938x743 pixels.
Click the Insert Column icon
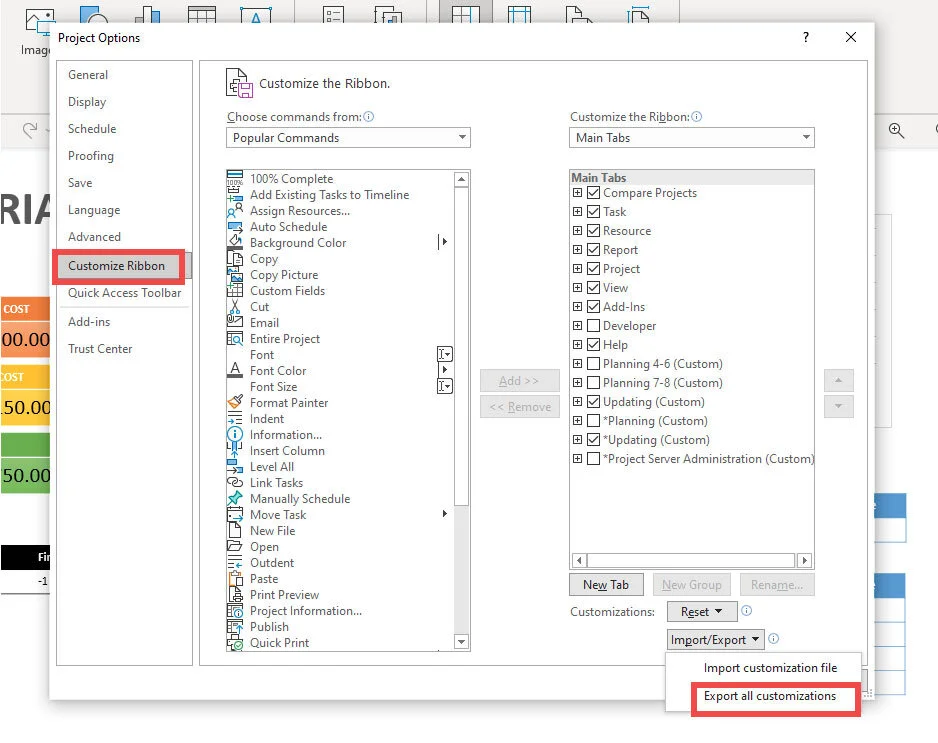(x=234, y=450)
